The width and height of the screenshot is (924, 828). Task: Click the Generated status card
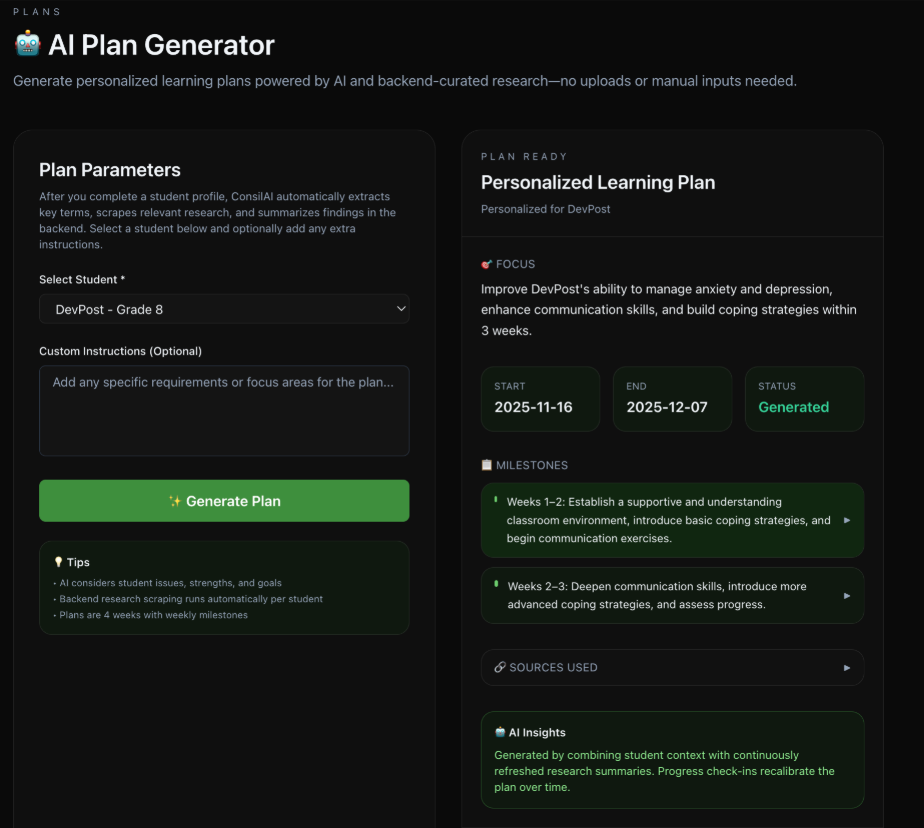[x=804, y=398]
